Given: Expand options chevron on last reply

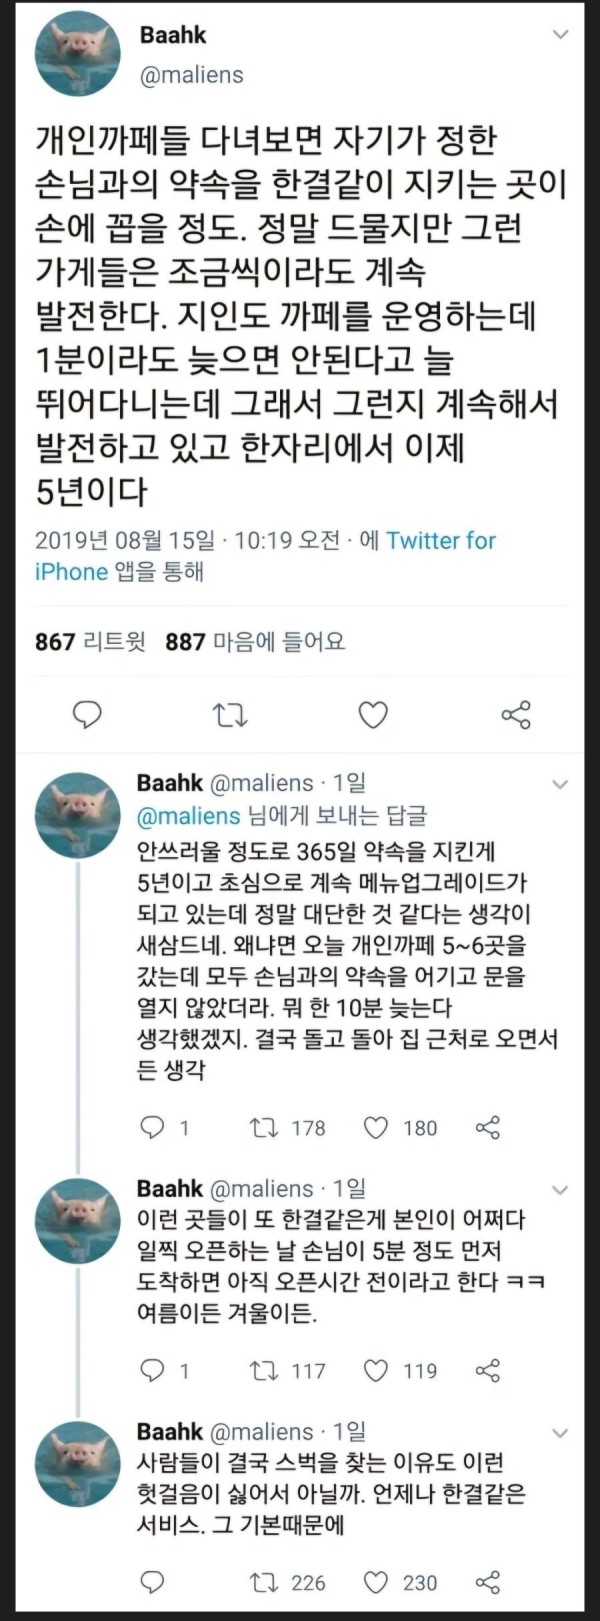Looking at the screenshot, I should click(x=560, y=1433).
